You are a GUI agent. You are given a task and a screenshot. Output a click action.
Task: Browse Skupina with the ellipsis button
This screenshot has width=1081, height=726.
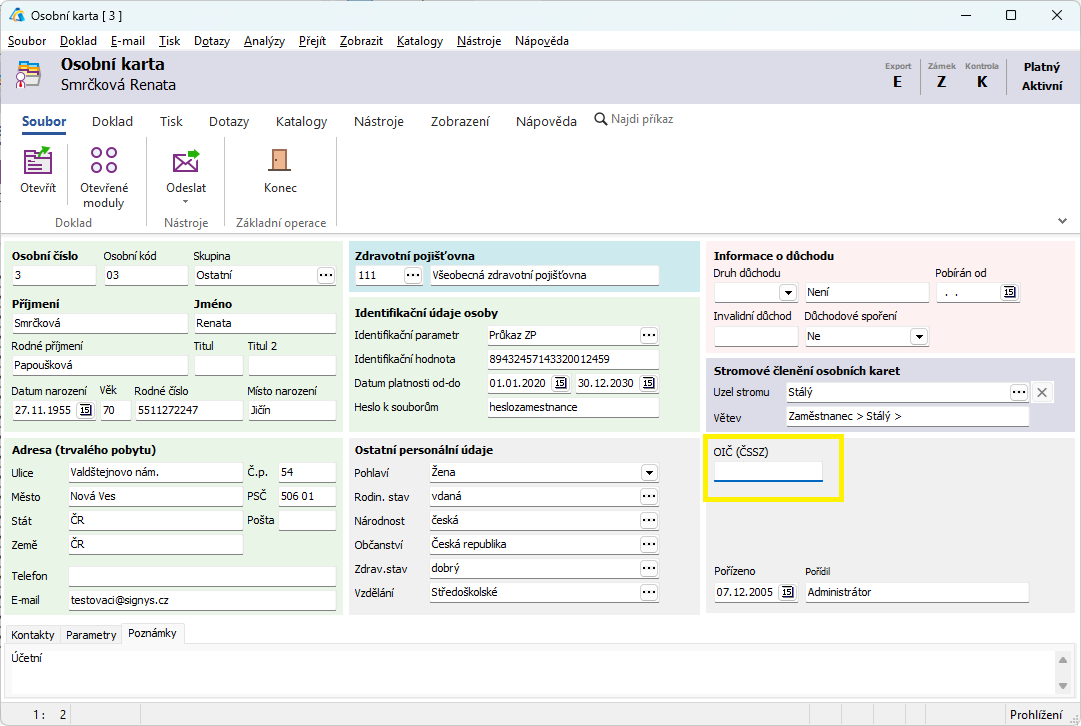coord(325,274)
